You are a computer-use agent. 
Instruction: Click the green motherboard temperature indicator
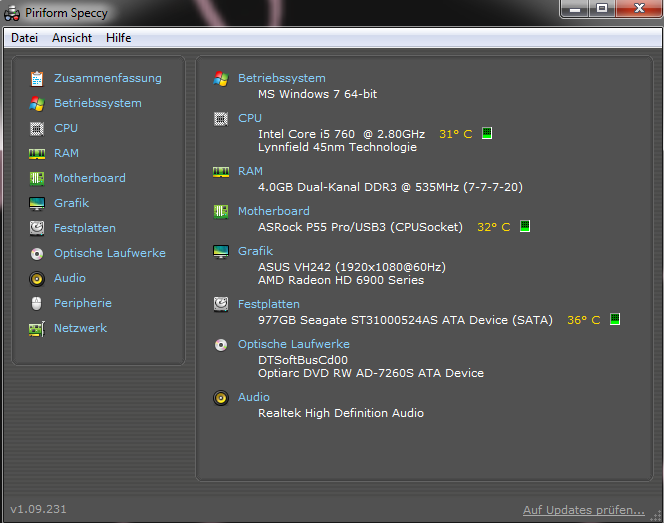point(525,226)
